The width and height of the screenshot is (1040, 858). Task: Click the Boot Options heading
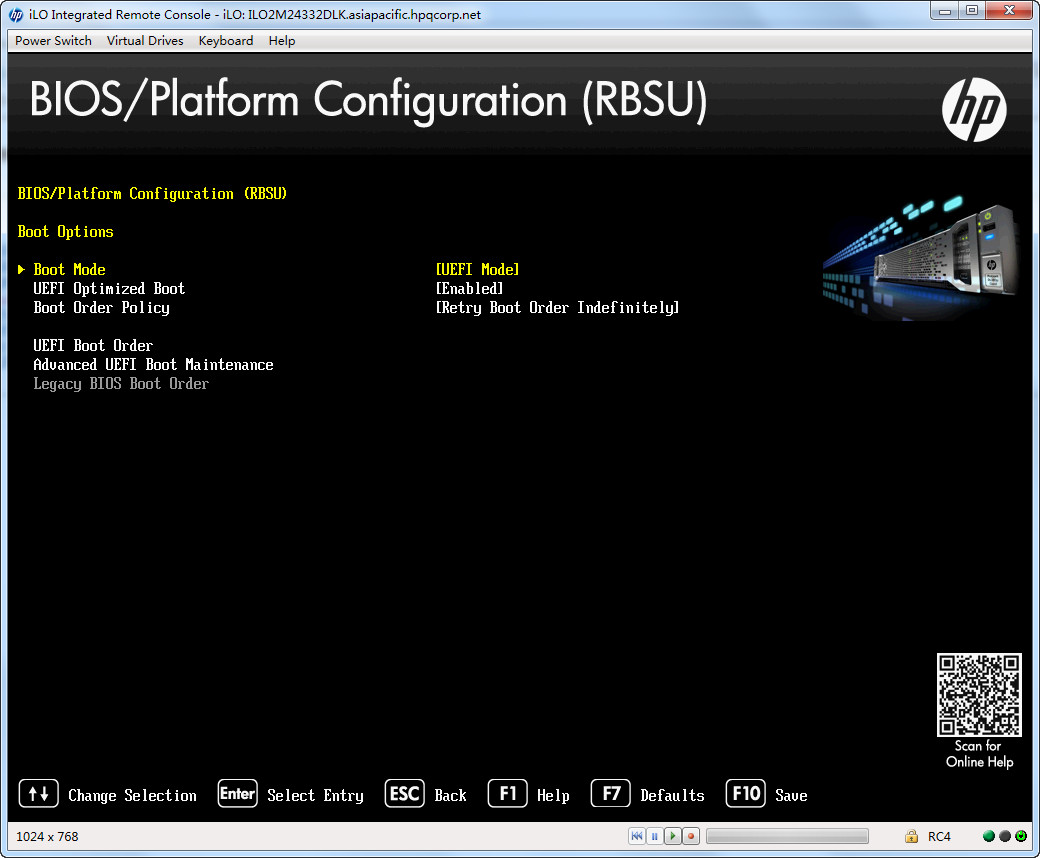(x=65, y=231)
